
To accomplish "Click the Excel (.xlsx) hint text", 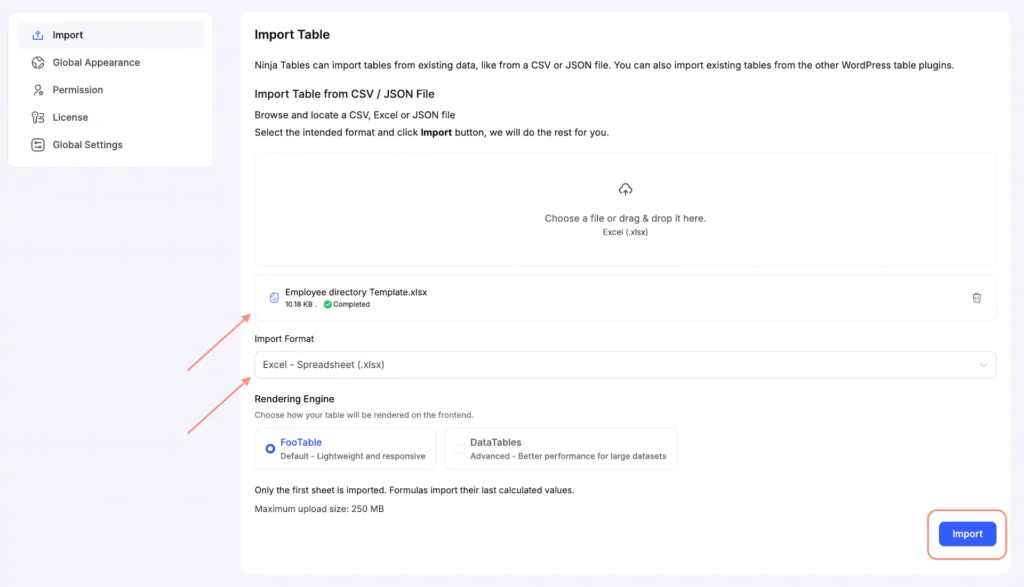I will [x=625, y=232].
